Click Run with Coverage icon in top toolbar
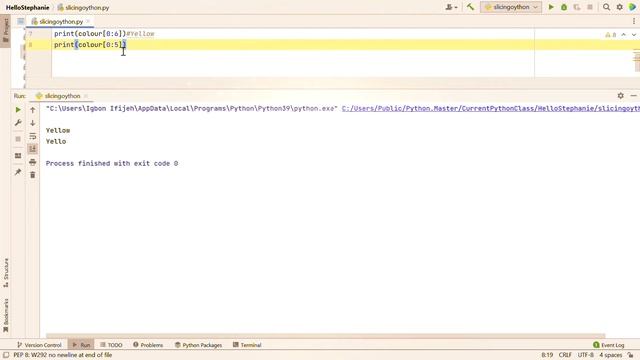Screen dimensions: 640x360 (577, 7)
